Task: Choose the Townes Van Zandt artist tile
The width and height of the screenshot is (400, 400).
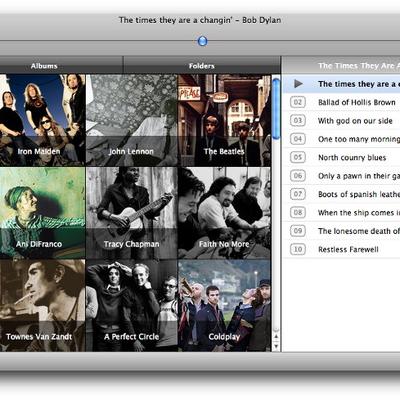Action: pos(42,305)
